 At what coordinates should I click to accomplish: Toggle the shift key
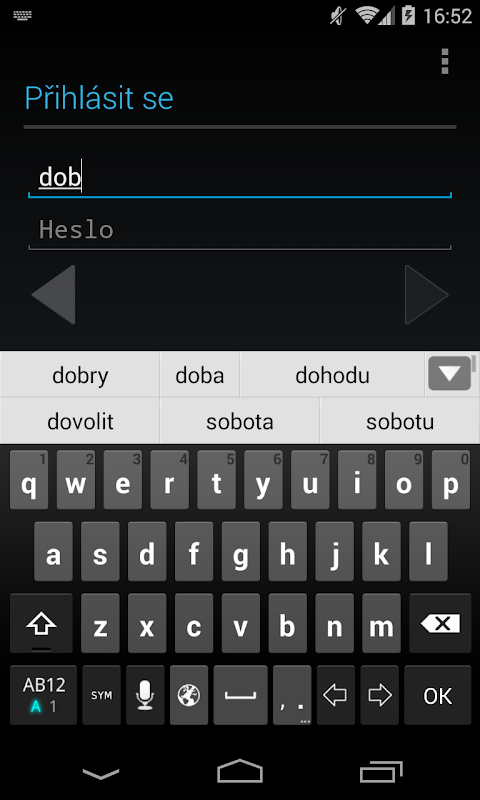(x=41, y=623)
